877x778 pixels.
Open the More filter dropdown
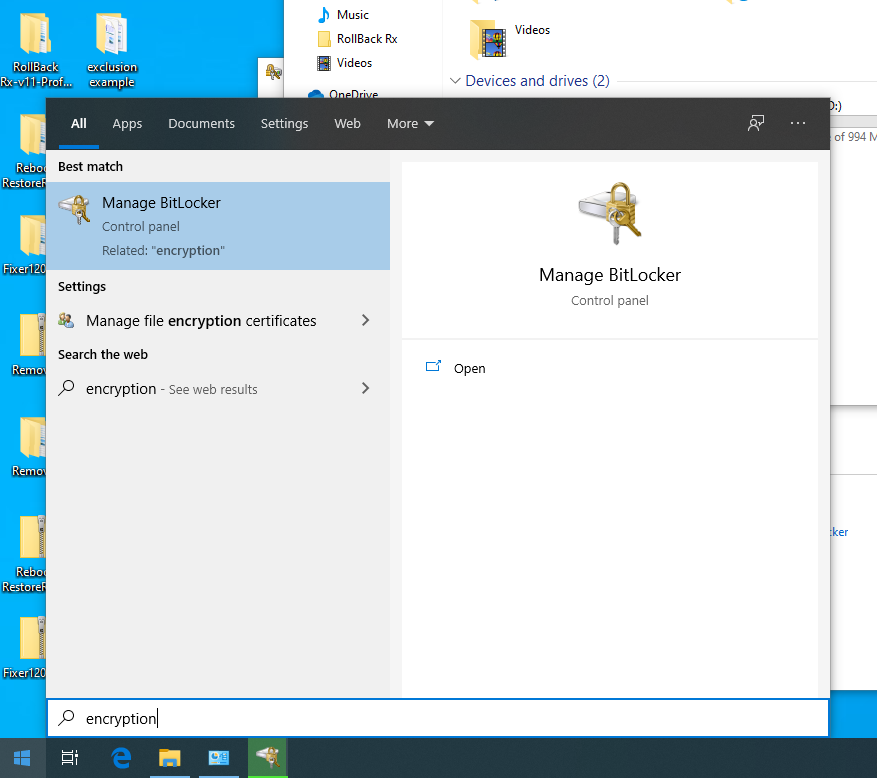coord(410,124)
